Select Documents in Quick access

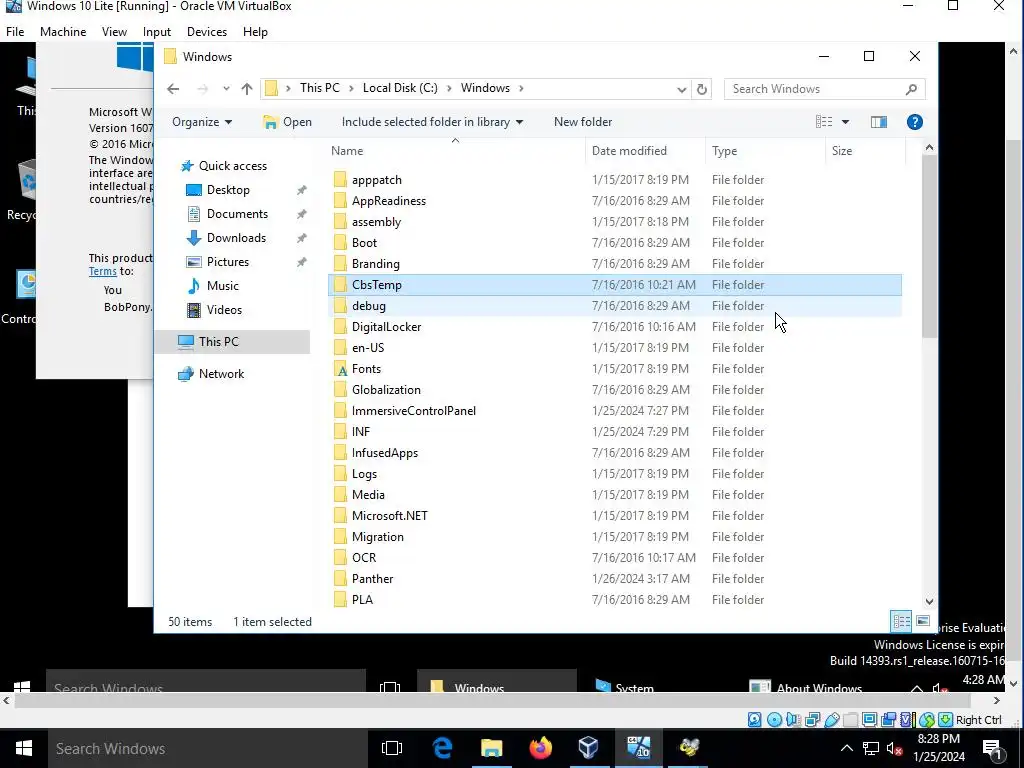tap(237, 214)
